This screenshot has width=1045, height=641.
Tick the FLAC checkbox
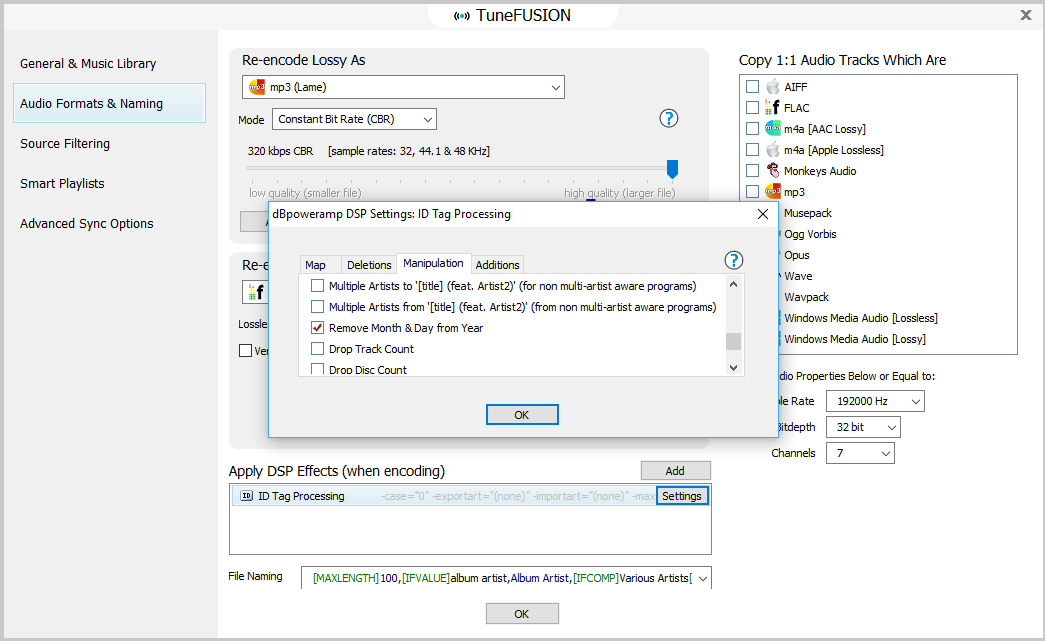pos(752,107)
